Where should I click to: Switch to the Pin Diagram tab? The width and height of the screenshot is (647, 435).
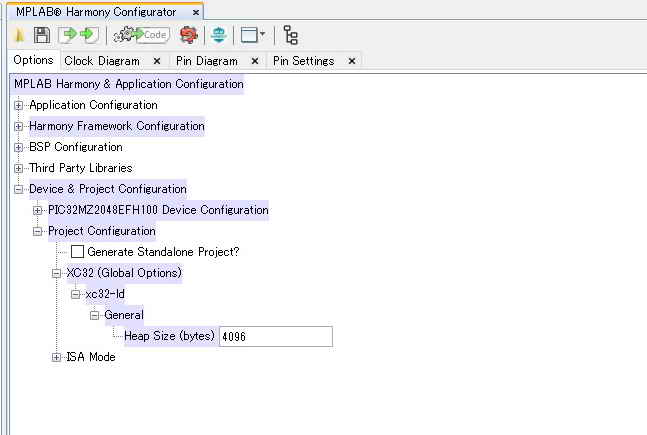[x=207, y=61]
